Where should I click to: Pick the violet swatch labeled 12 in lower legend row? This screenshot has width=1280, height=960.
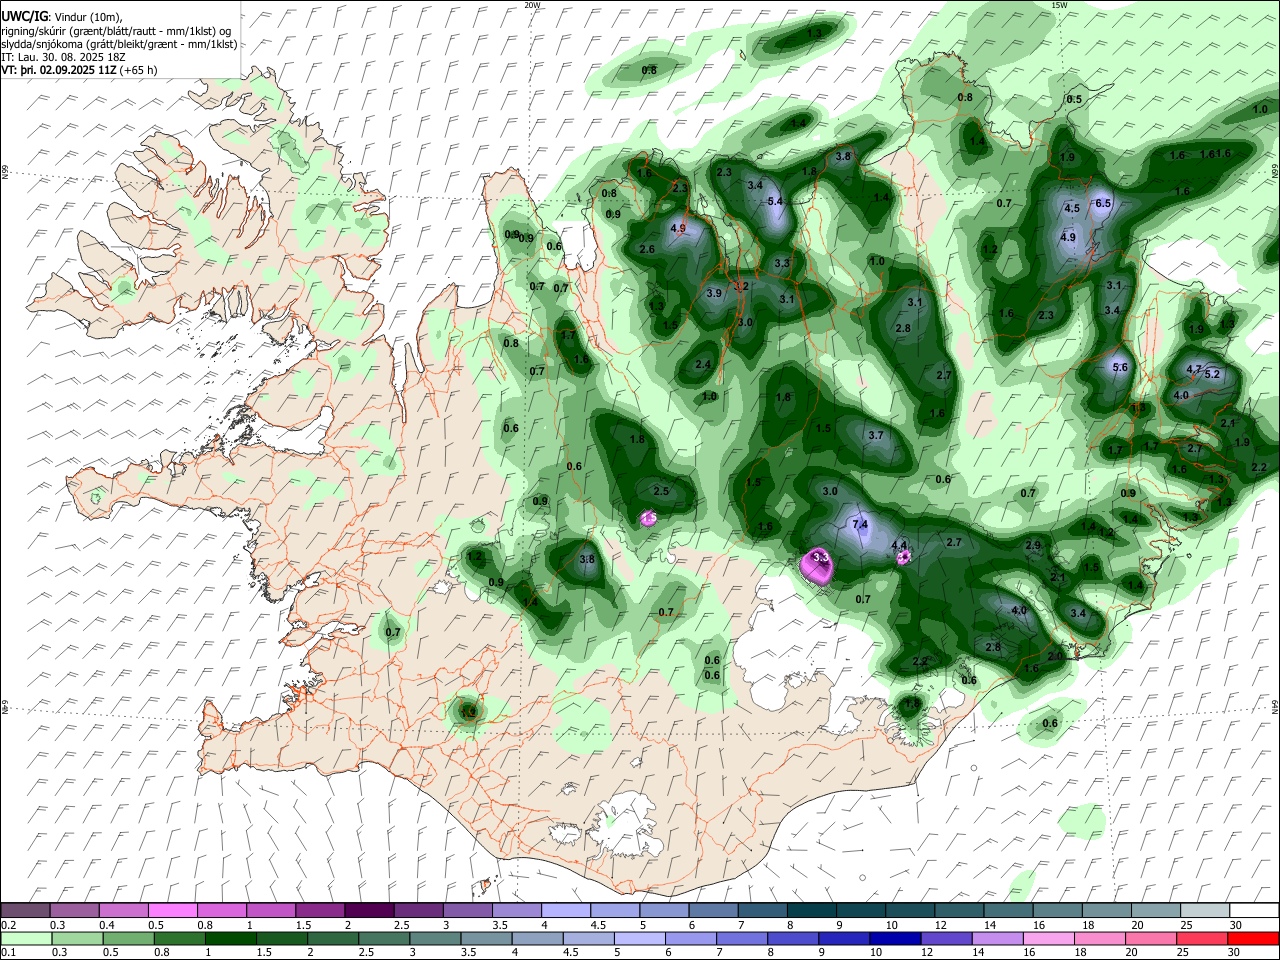pos(946,938)
